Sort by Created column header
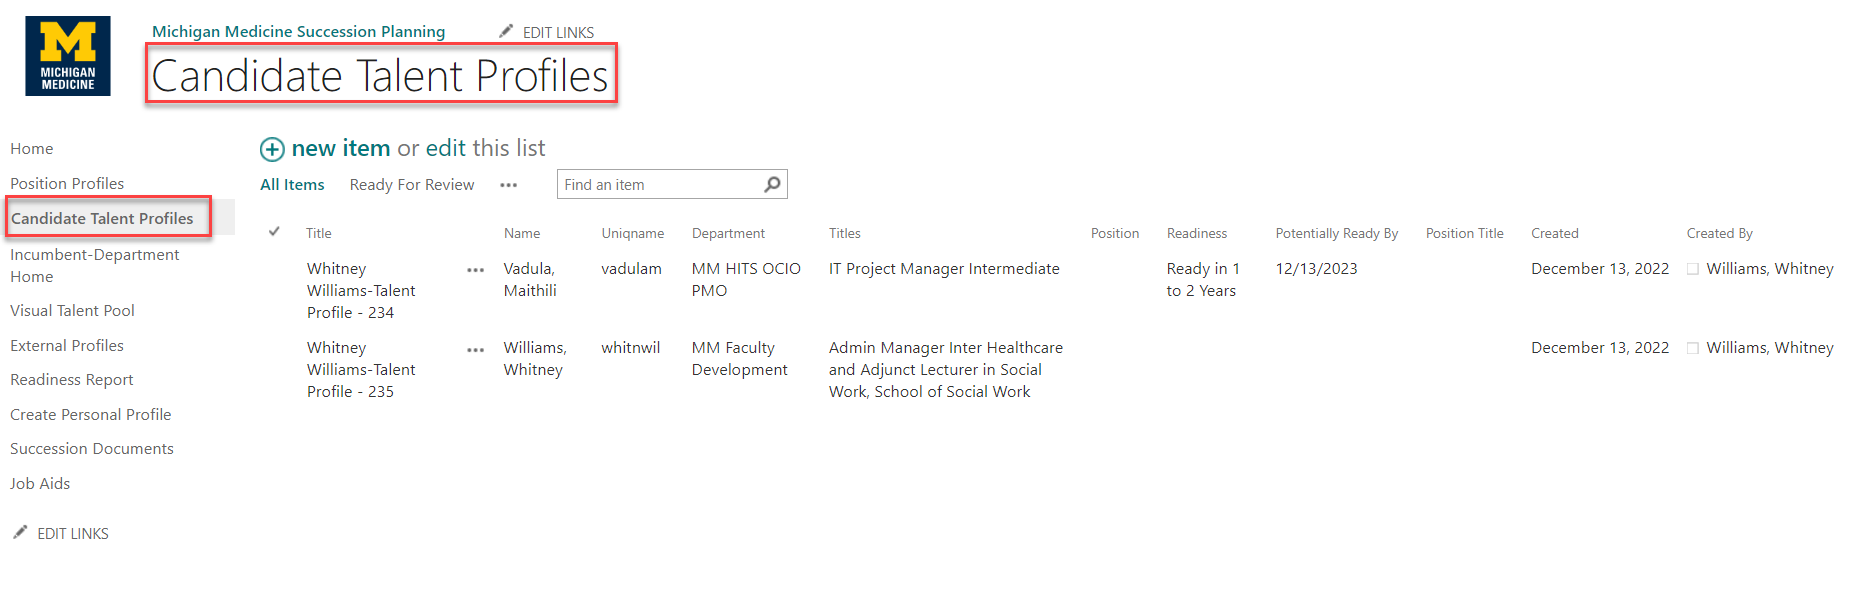The width and height of the screenshot is (1865, 609). pyautogui.click(x=1555, y=233)
